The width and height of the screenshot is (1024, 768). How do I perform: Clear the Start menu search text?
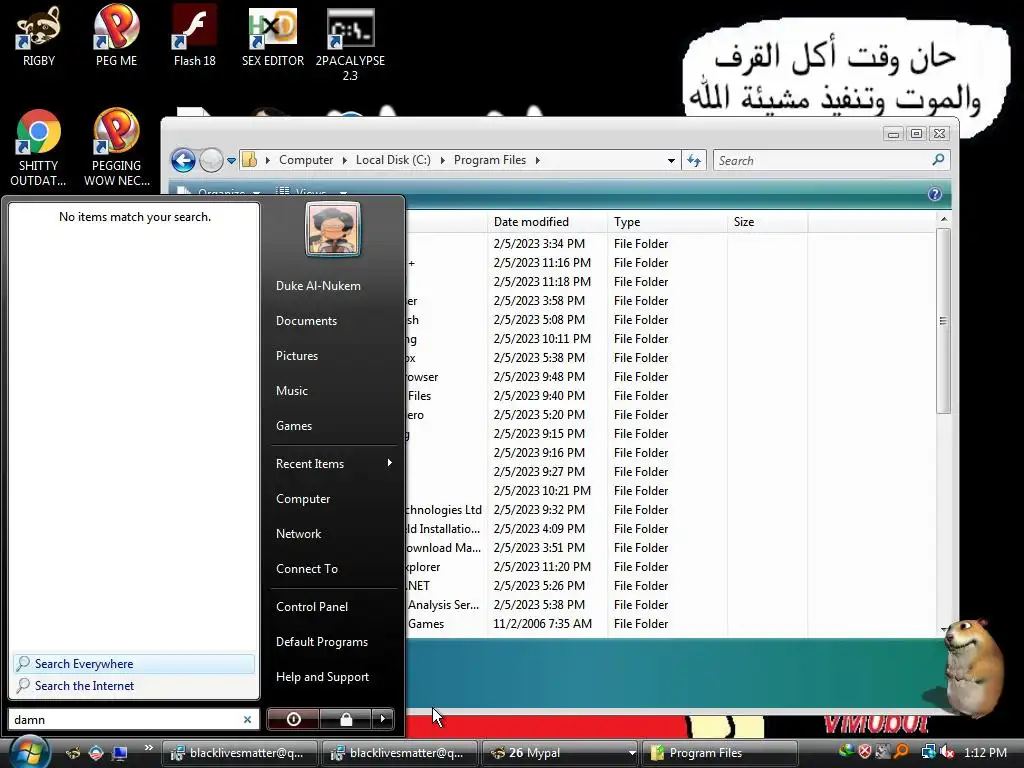(x=248, y=719)
